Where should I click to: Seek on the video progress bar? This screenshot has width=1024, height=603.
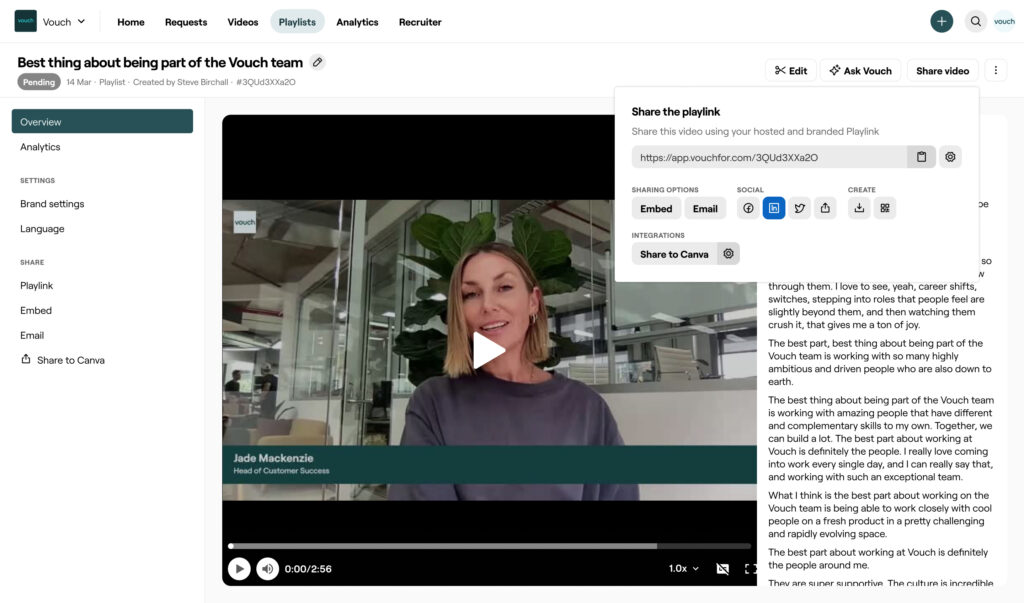[490, 546]
